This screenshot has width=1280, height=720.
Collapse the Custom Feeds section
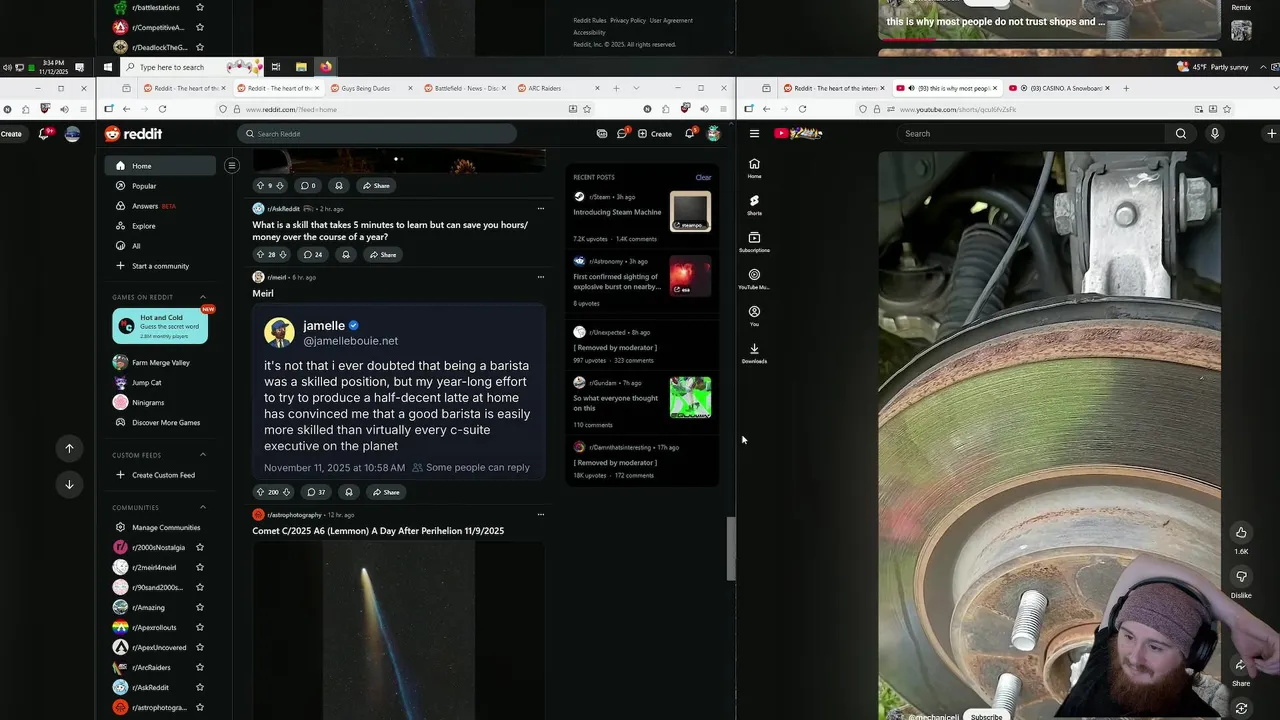tap(203, 455)
